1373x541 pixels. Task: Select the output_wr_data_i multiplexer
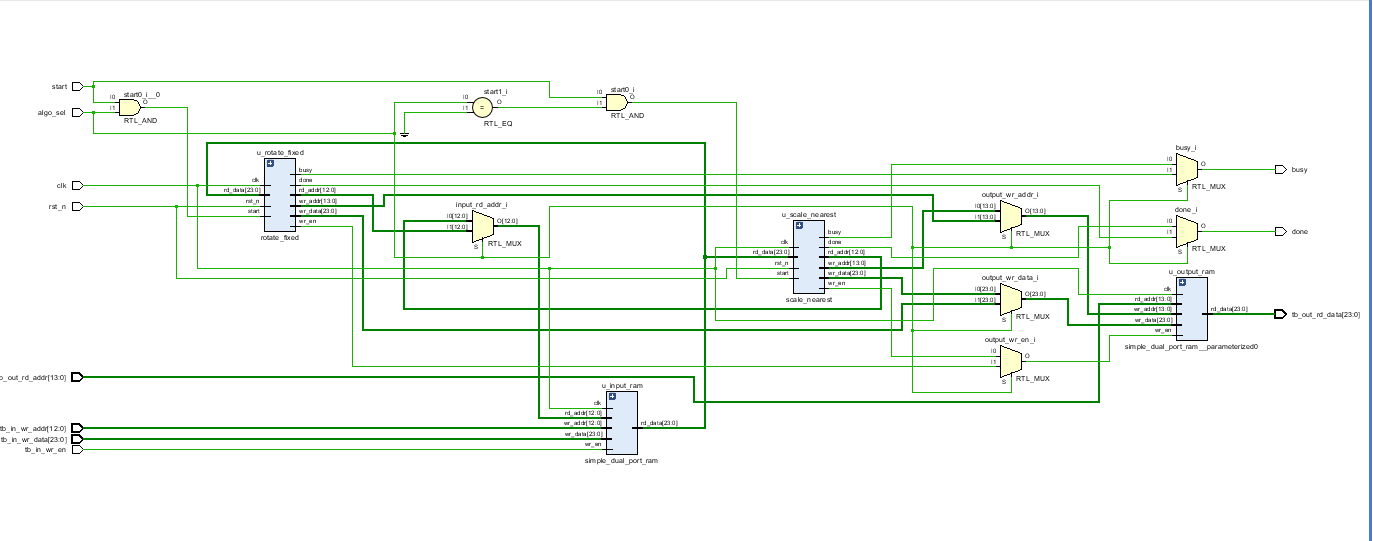pos(1011,300)
